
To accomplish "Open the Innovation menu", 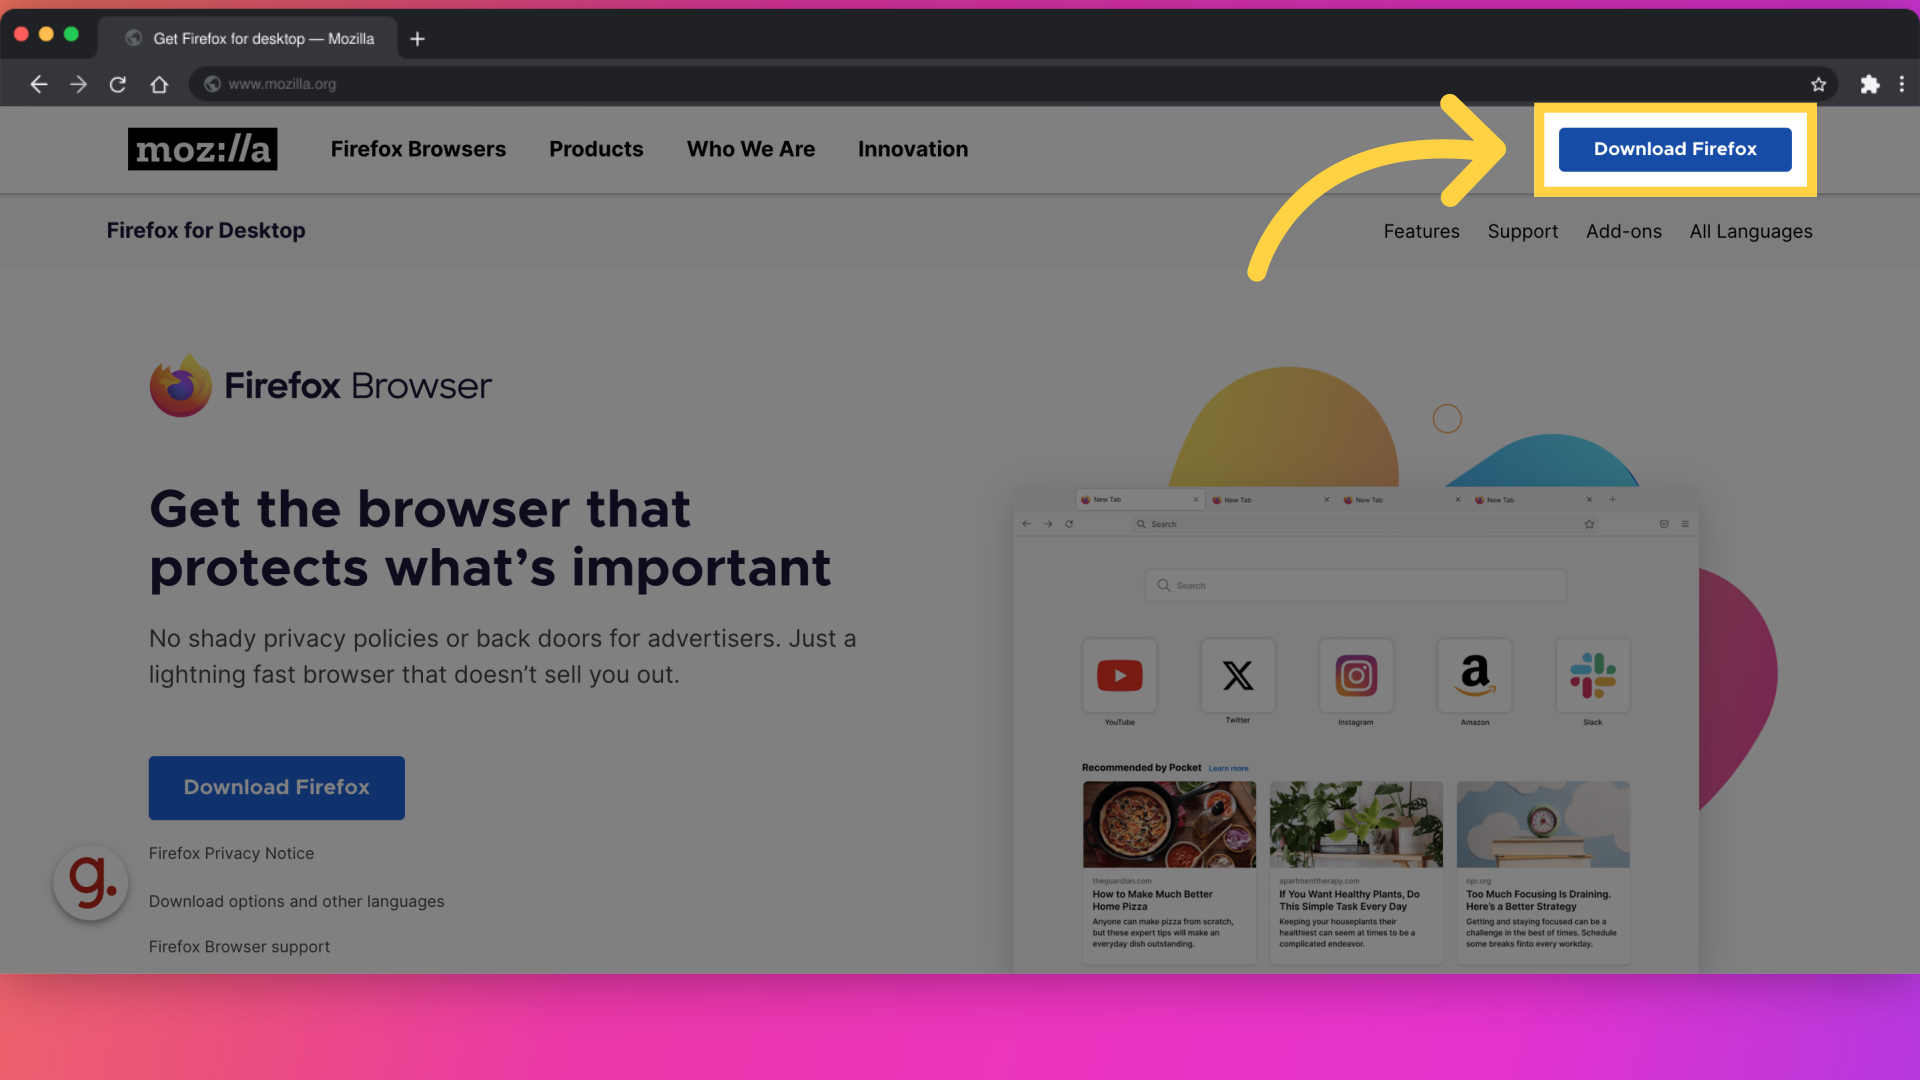I will 913,149.
